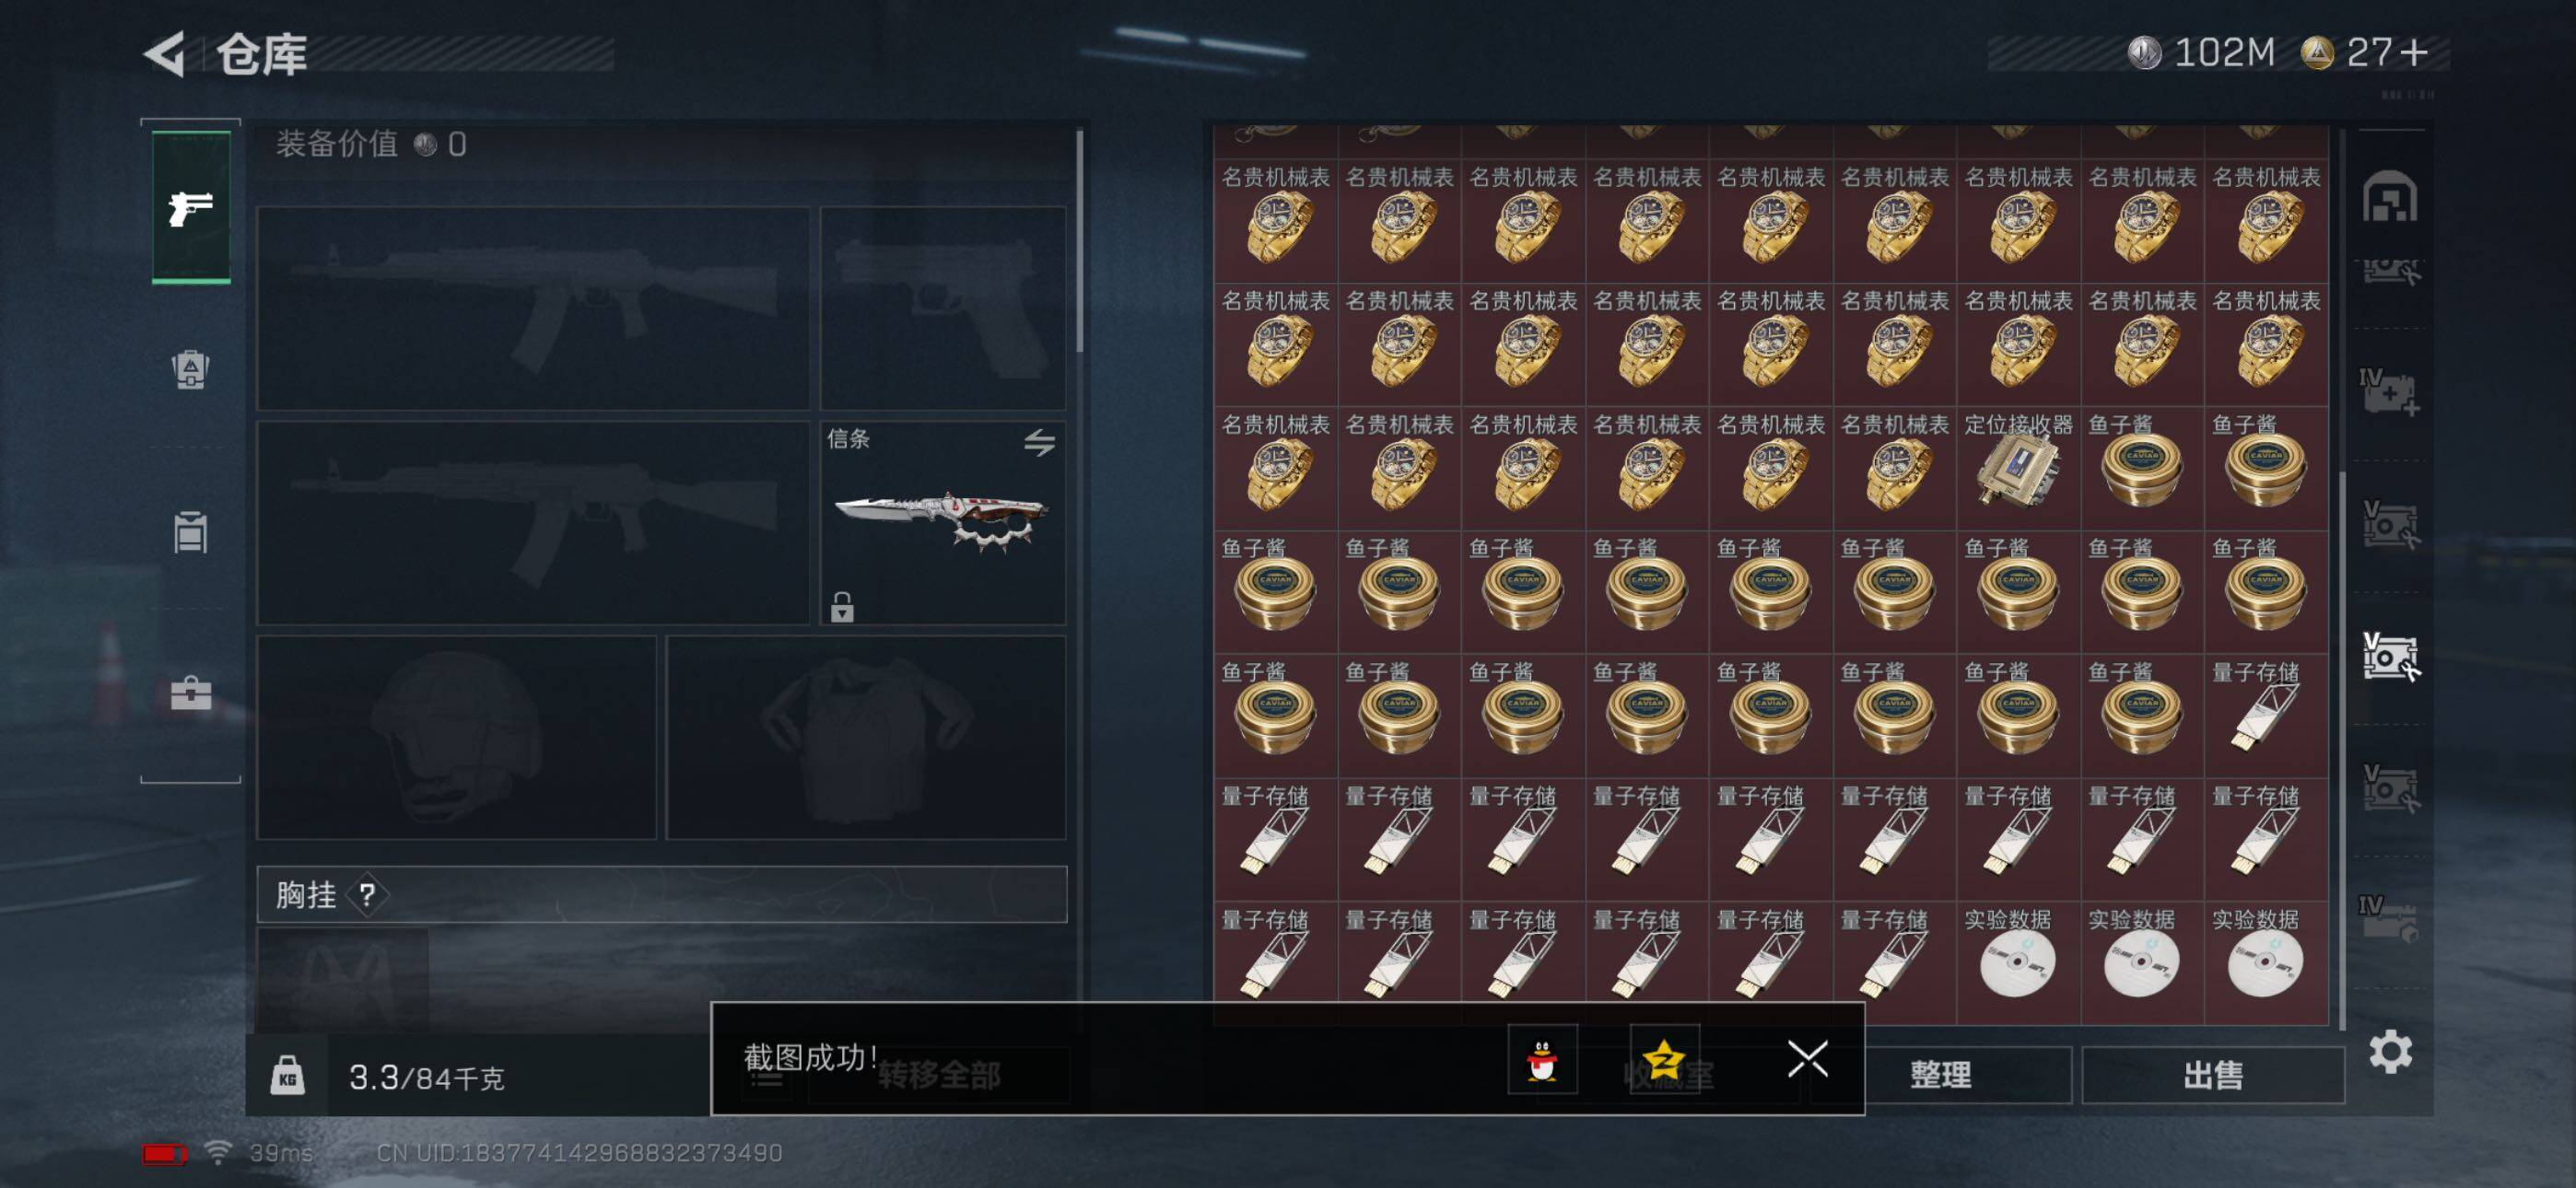Open the settings gear icon

click(2390, 1052)
